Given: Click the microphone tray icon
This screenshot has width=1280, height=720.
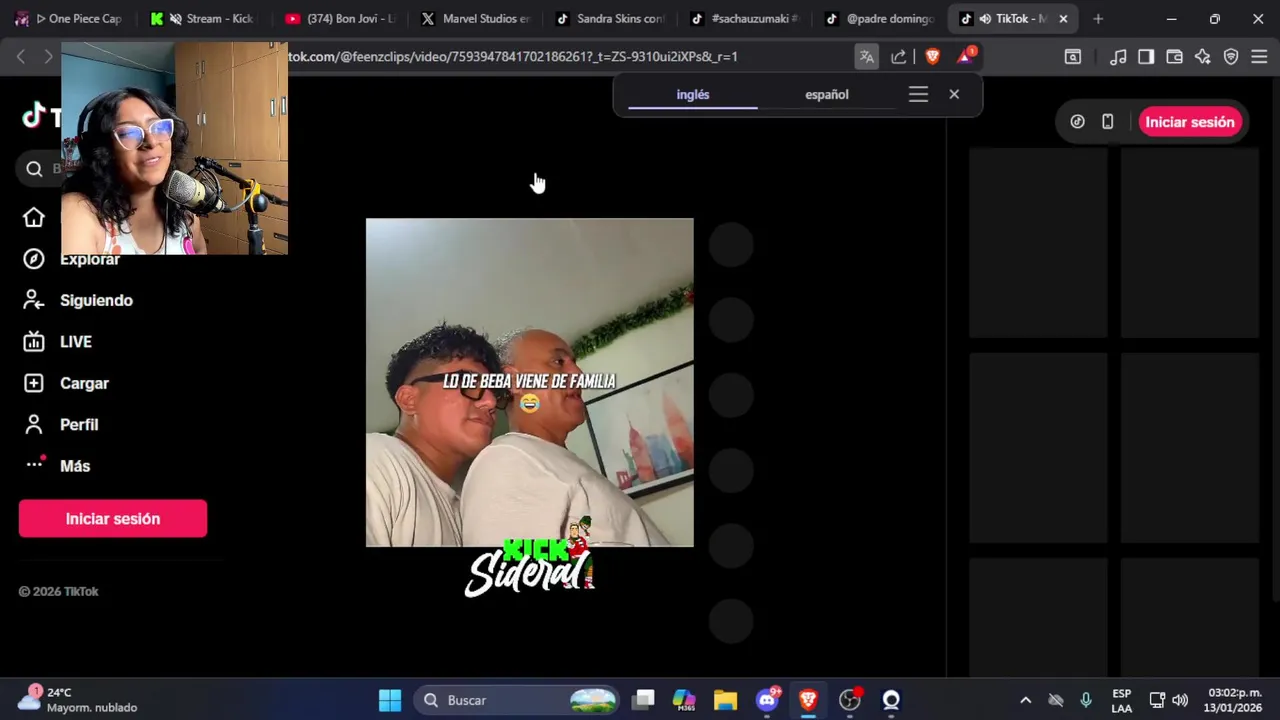Looking at the screenshot, I should point(1086,700).
